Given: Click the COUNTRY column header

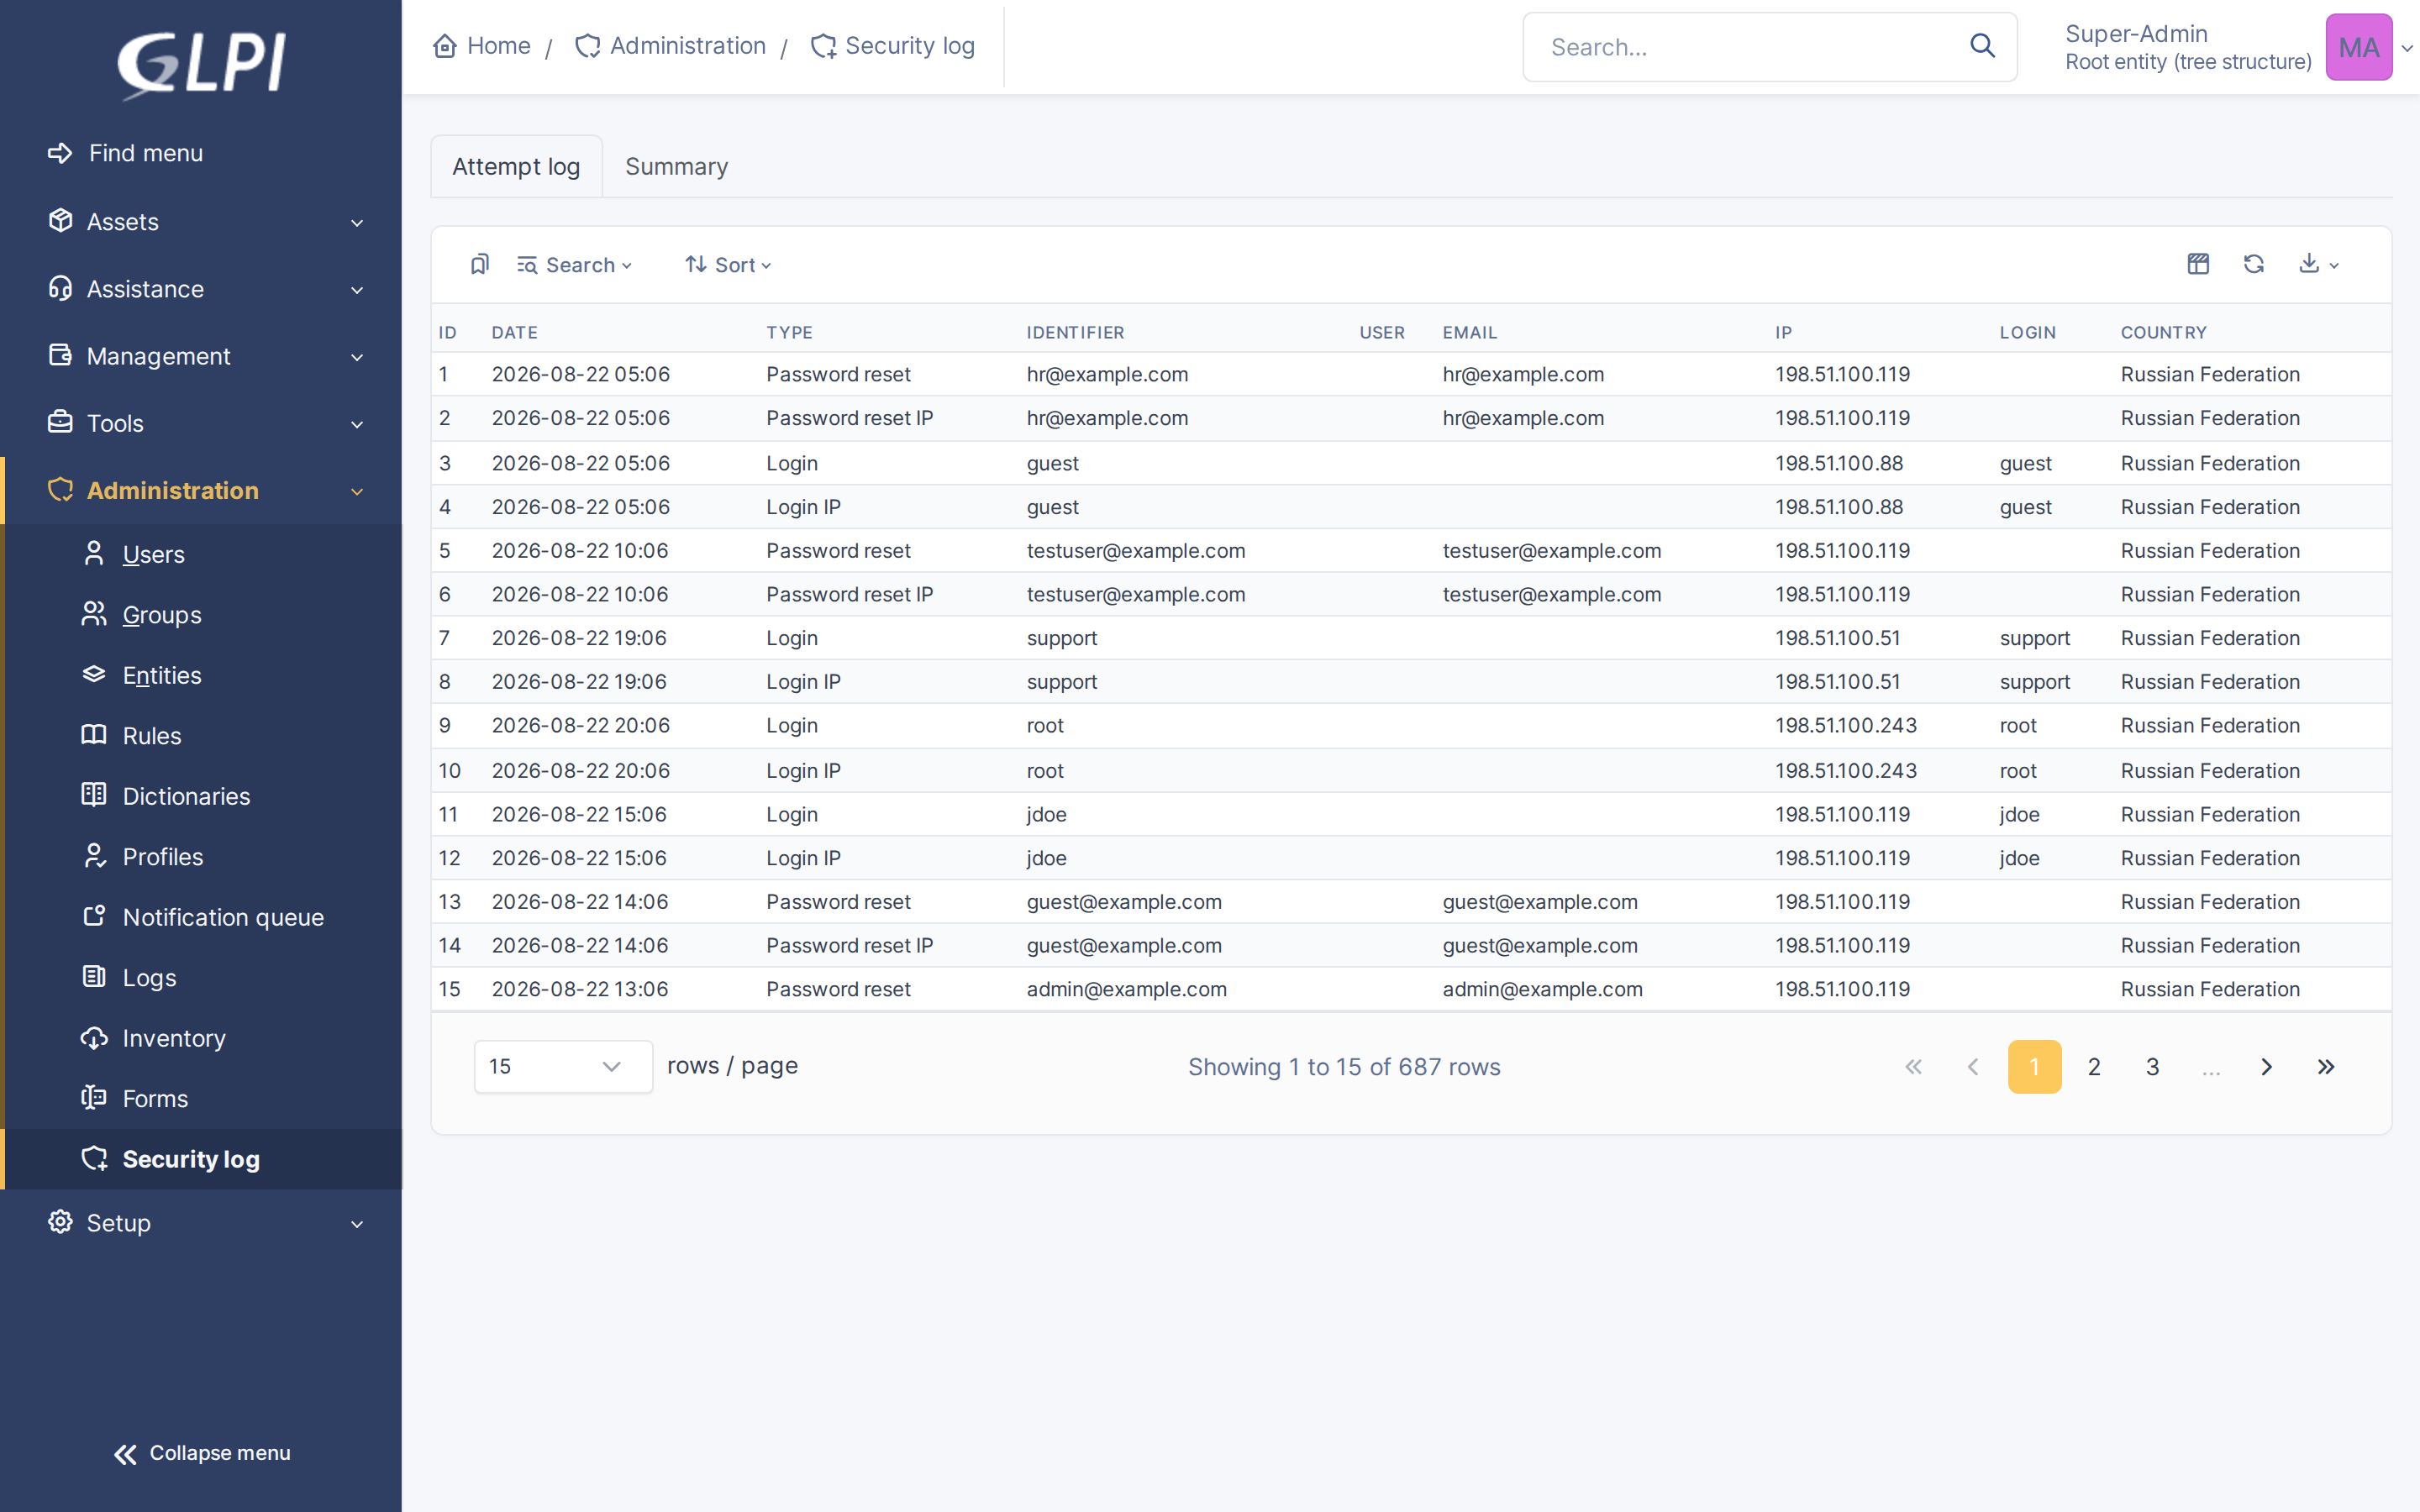Looking at the screenshot, I should point(2163,332).
